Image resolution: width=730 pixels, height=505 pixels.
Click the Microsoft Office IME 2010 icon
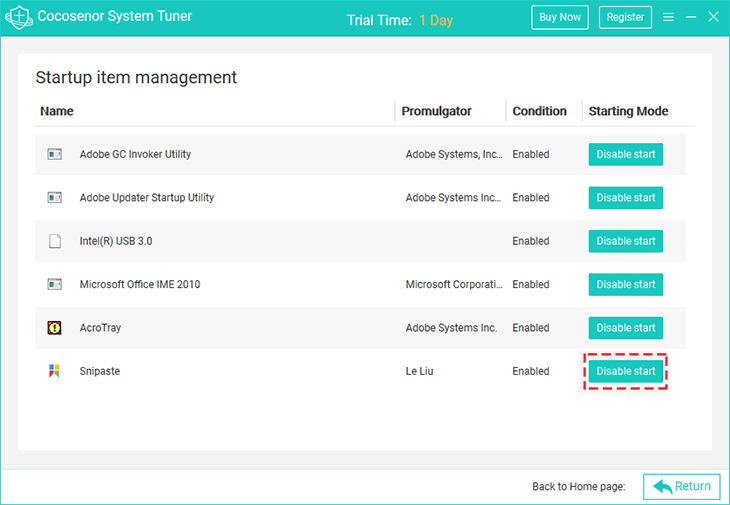pos(54,284)
